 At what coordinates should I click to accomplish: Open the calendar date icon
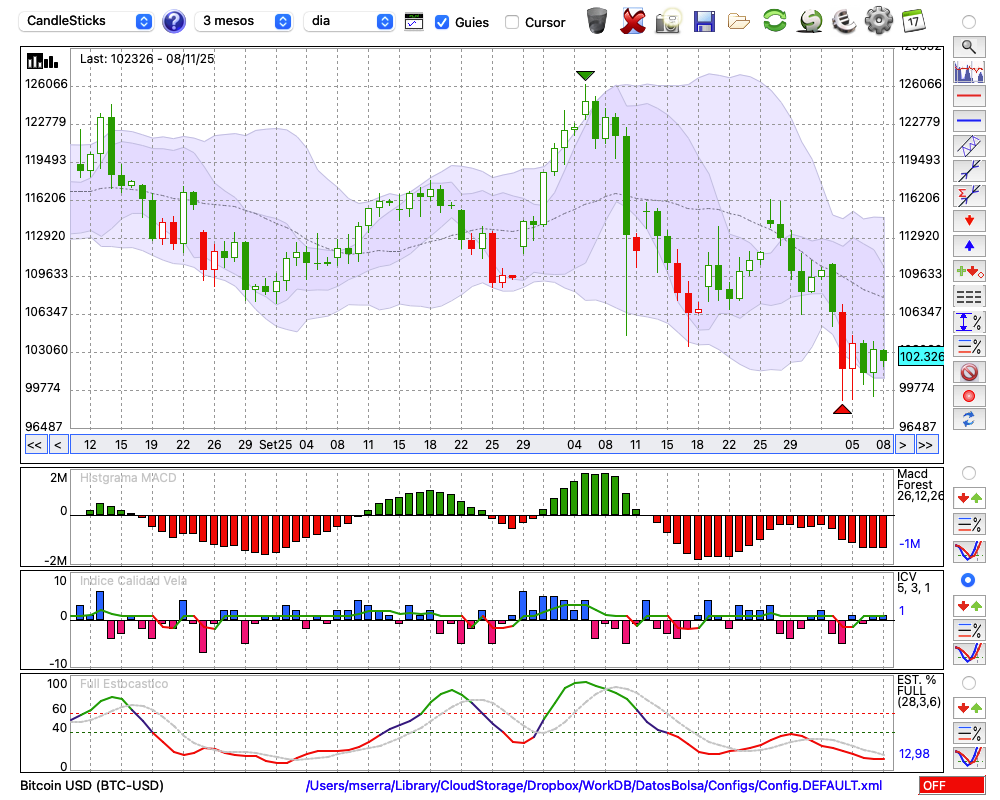point(912,20)
